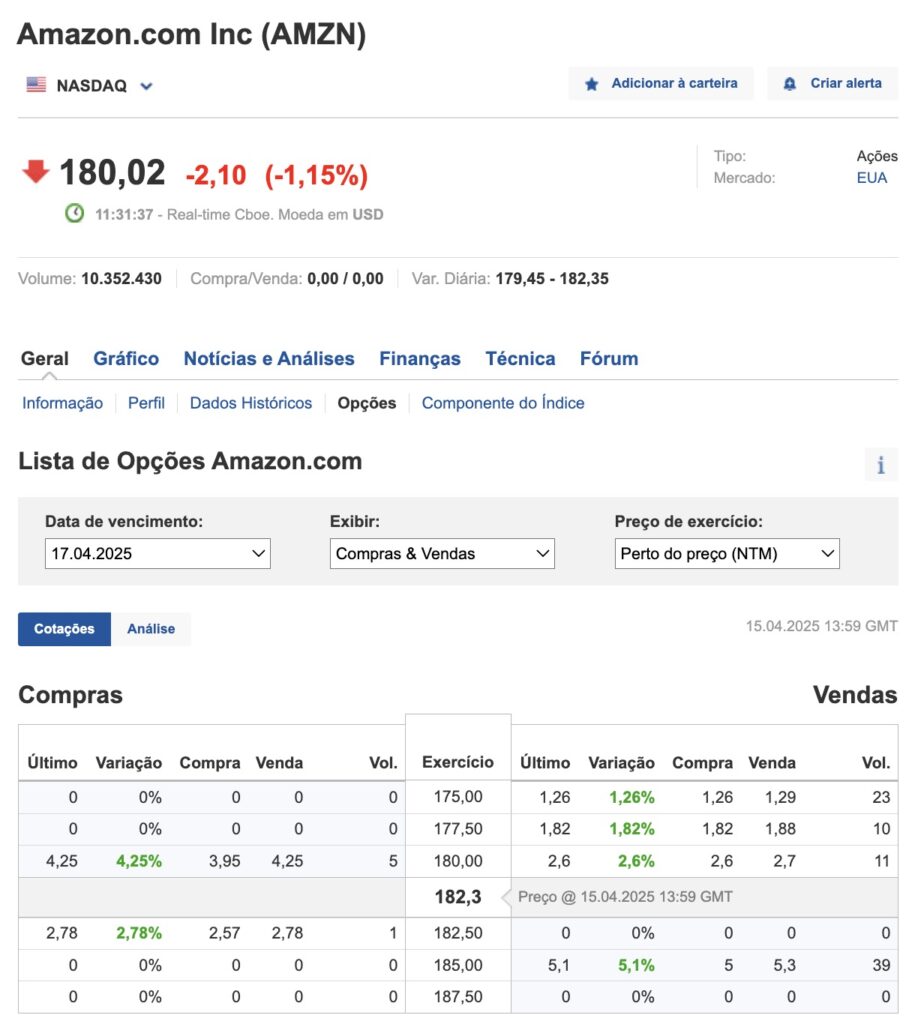Image resolution: width=909 pixels, height=1024 pixels.
Task: Click the Vendas volume 39 cell
Action: pos(882,965)
